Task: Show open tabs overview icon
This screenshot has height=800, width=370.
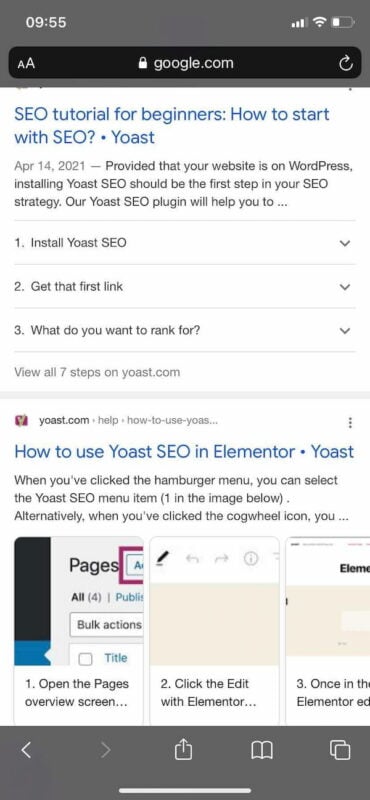Action: pyautogui.click(x=340, y=749)
